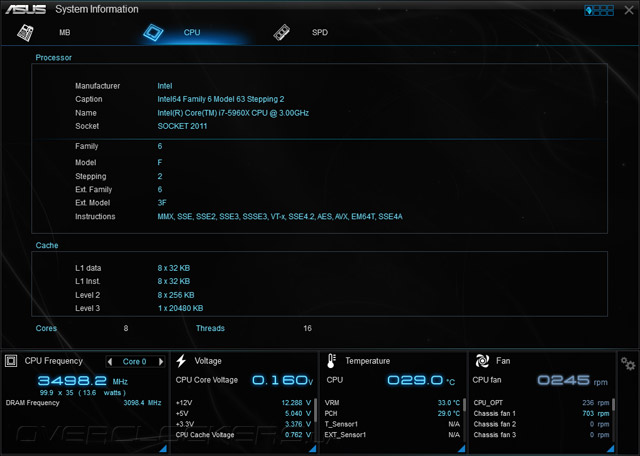Click the memory module icon beside SPD

tap(282, 33)
